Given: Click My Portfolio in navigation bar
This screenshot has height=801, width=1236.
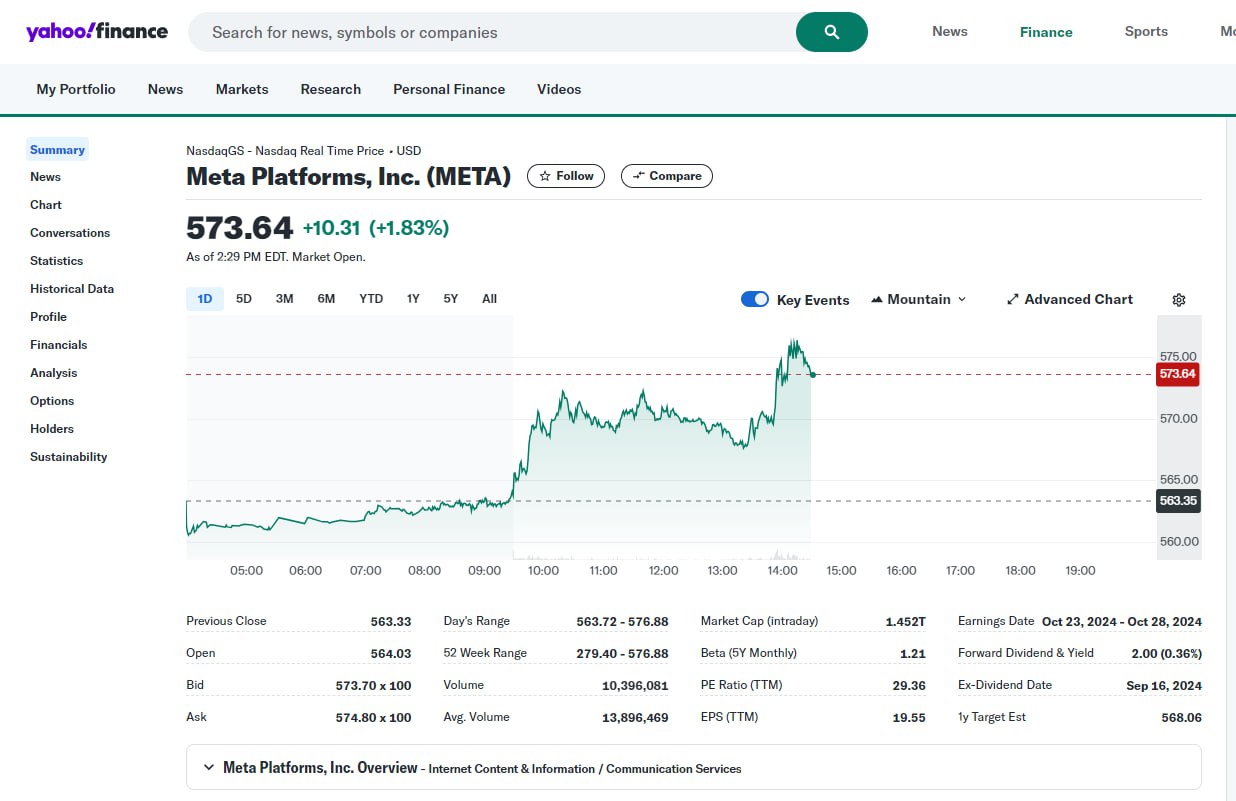Looking at the screenshot, I should (x=76, y=89).
